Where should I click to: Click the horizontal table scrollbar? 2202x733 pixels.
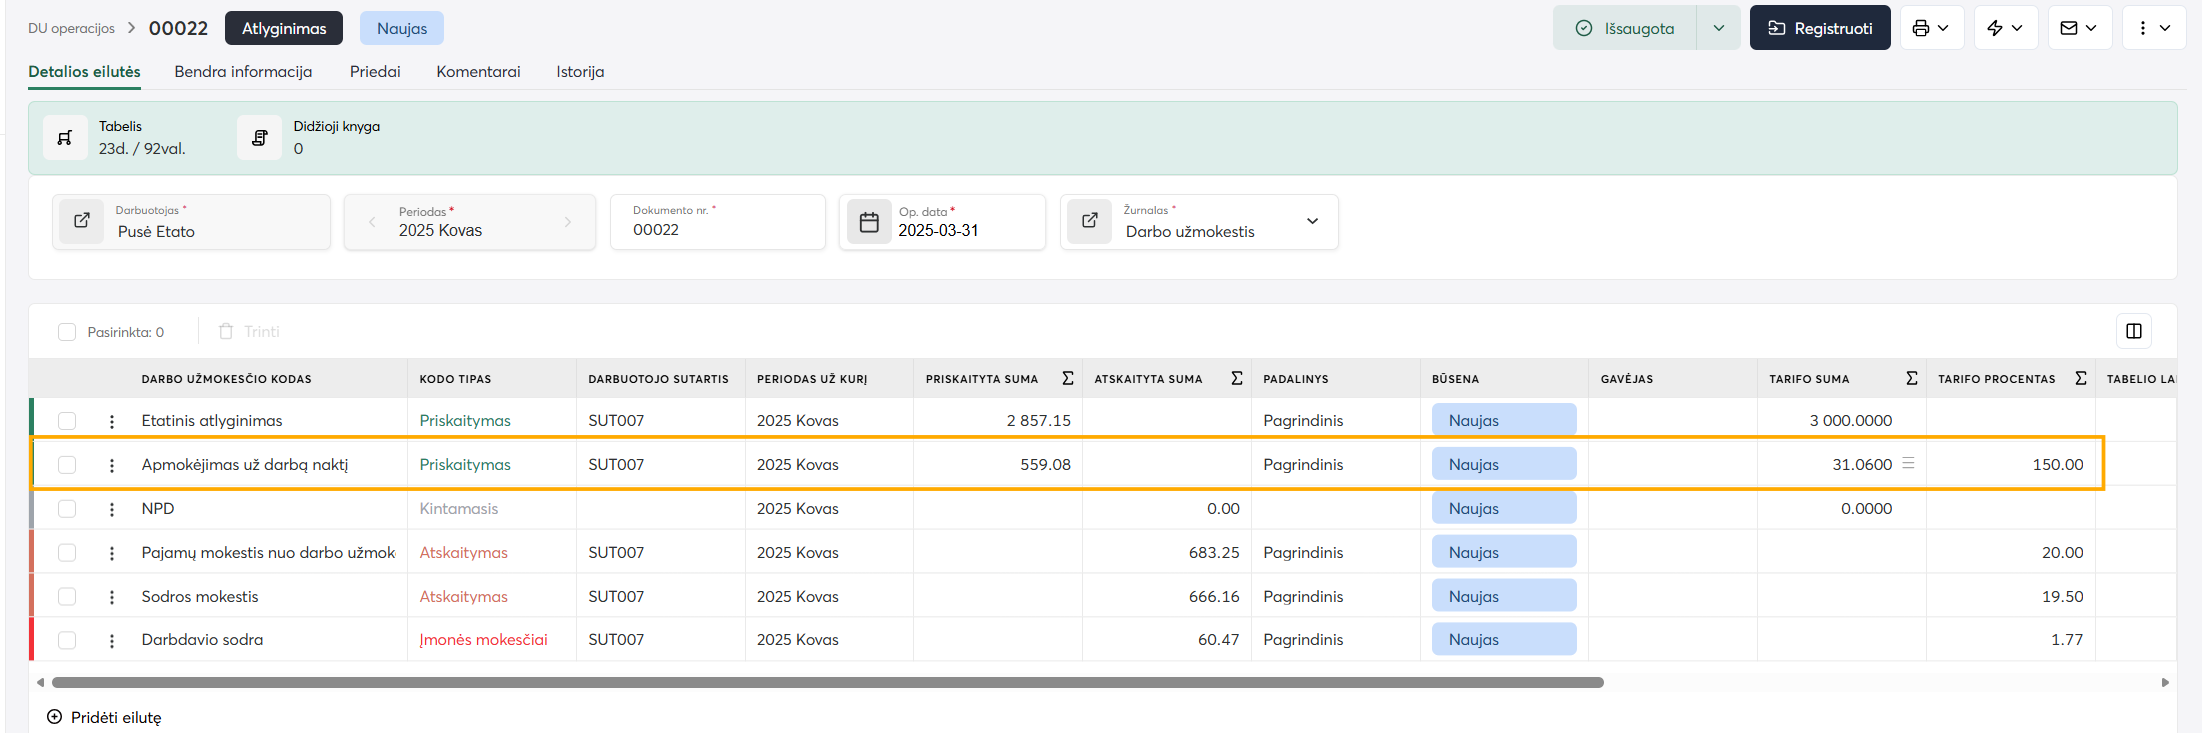828,682
